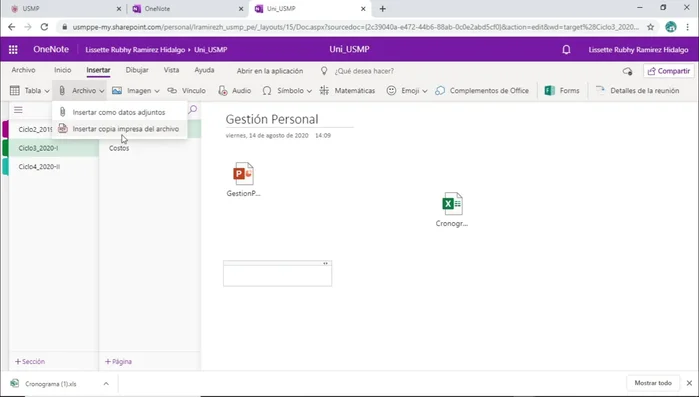699x397 pixels.
Task: Click the PDF icon of Insertar copia impresa
Action: (x=63, y=129)
